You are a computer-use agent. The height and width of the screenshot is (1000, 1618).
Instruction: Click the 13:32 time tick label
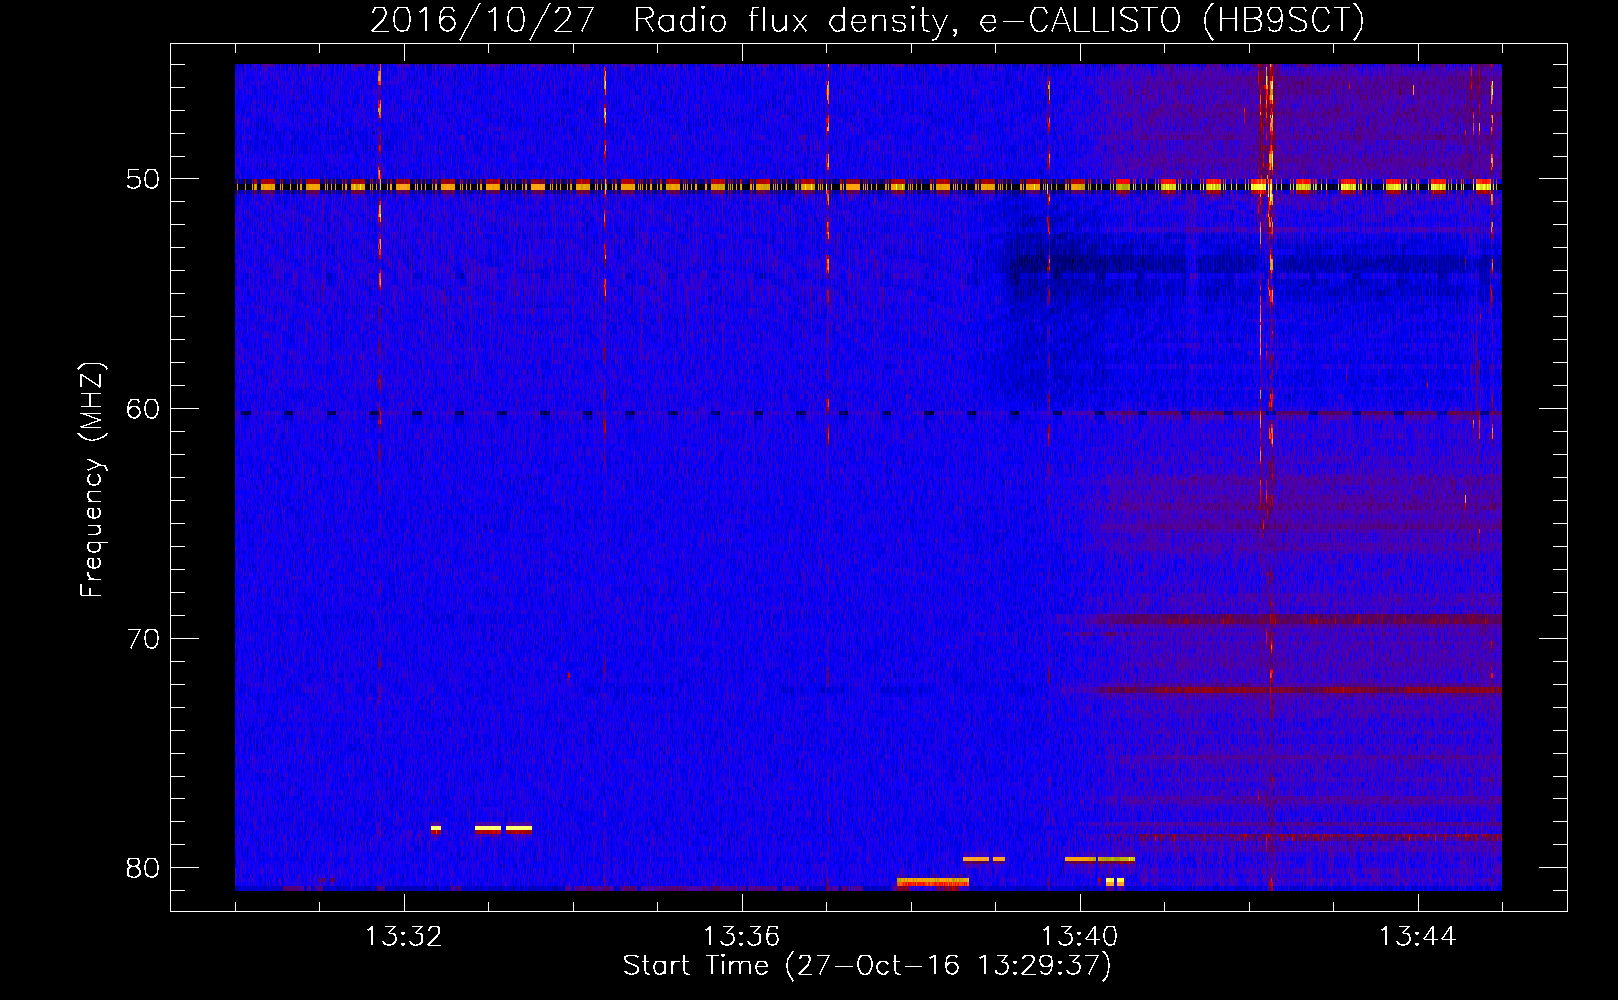(404, 937)
